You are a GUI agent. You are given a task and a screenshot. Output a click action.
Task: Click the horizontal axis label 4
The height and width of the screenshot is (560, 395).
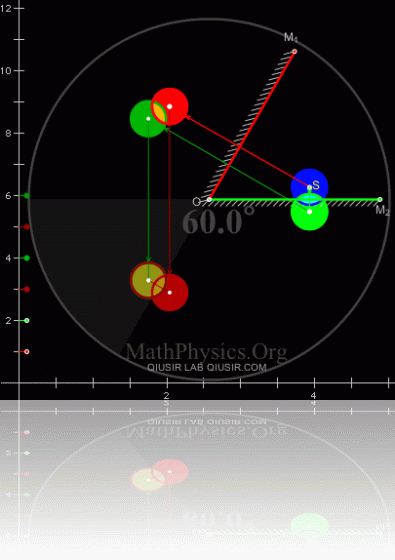coord(314,395)
